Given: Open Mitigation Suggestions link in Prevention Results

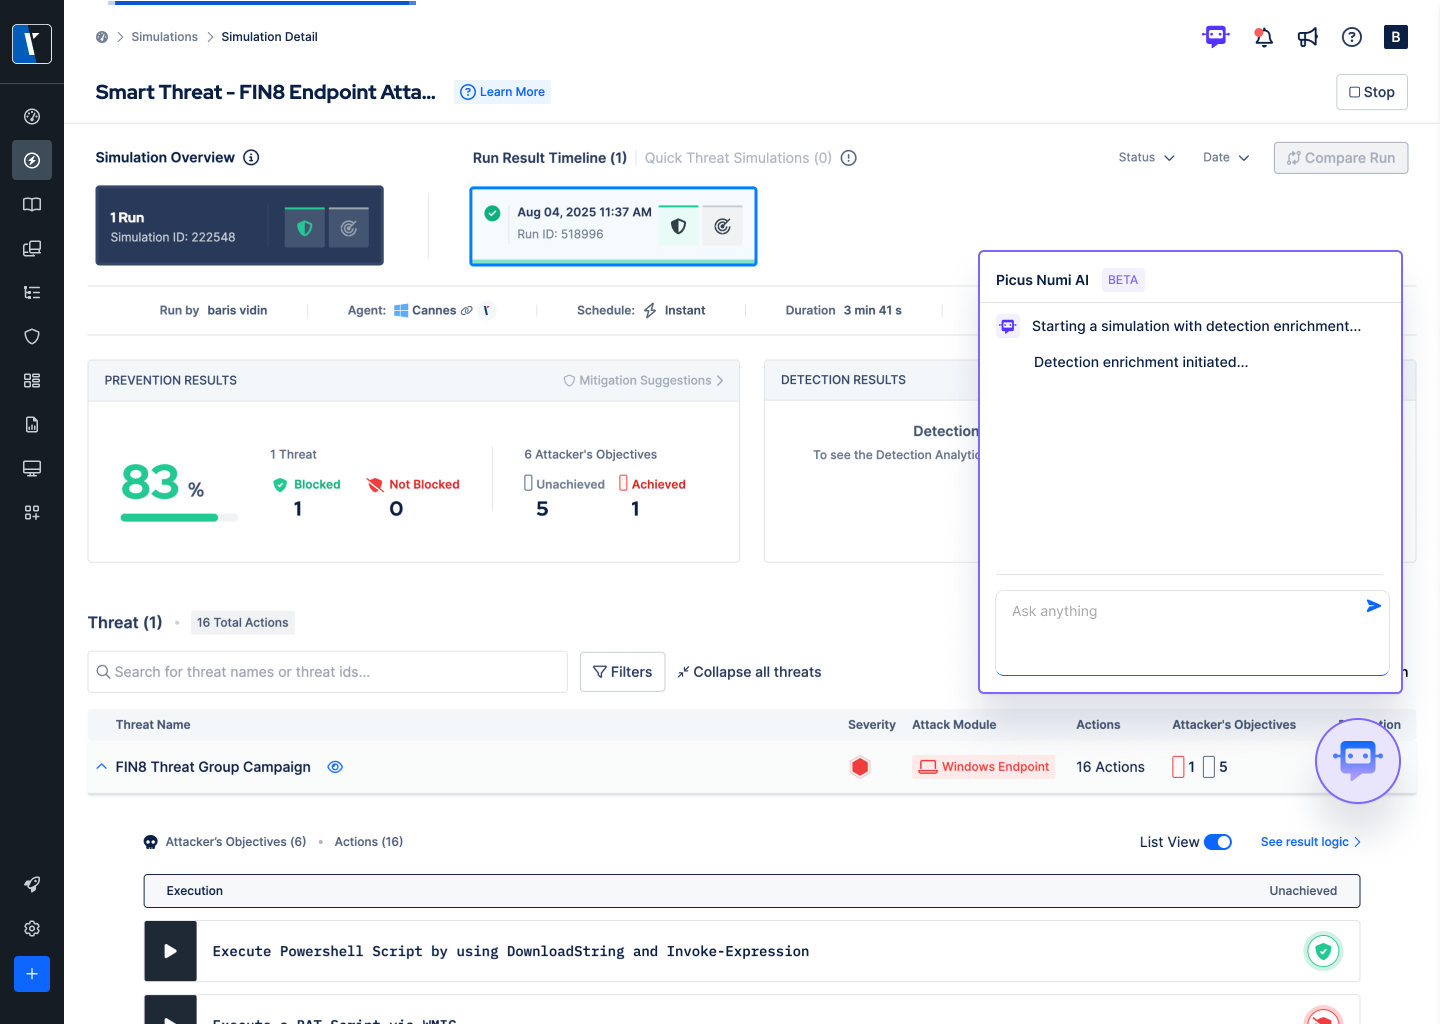Looking at the screenshot, I should click(x=641, y=380).
